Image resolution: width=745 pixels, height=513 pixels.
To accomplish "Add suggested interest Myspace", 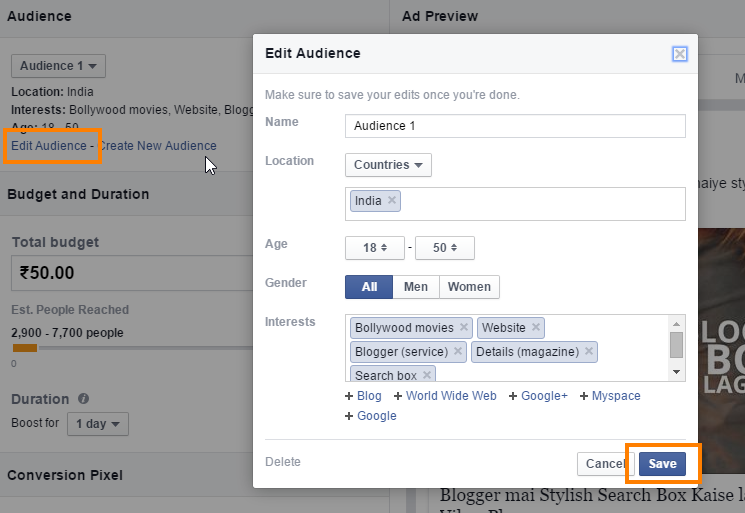I will (610, 396).
